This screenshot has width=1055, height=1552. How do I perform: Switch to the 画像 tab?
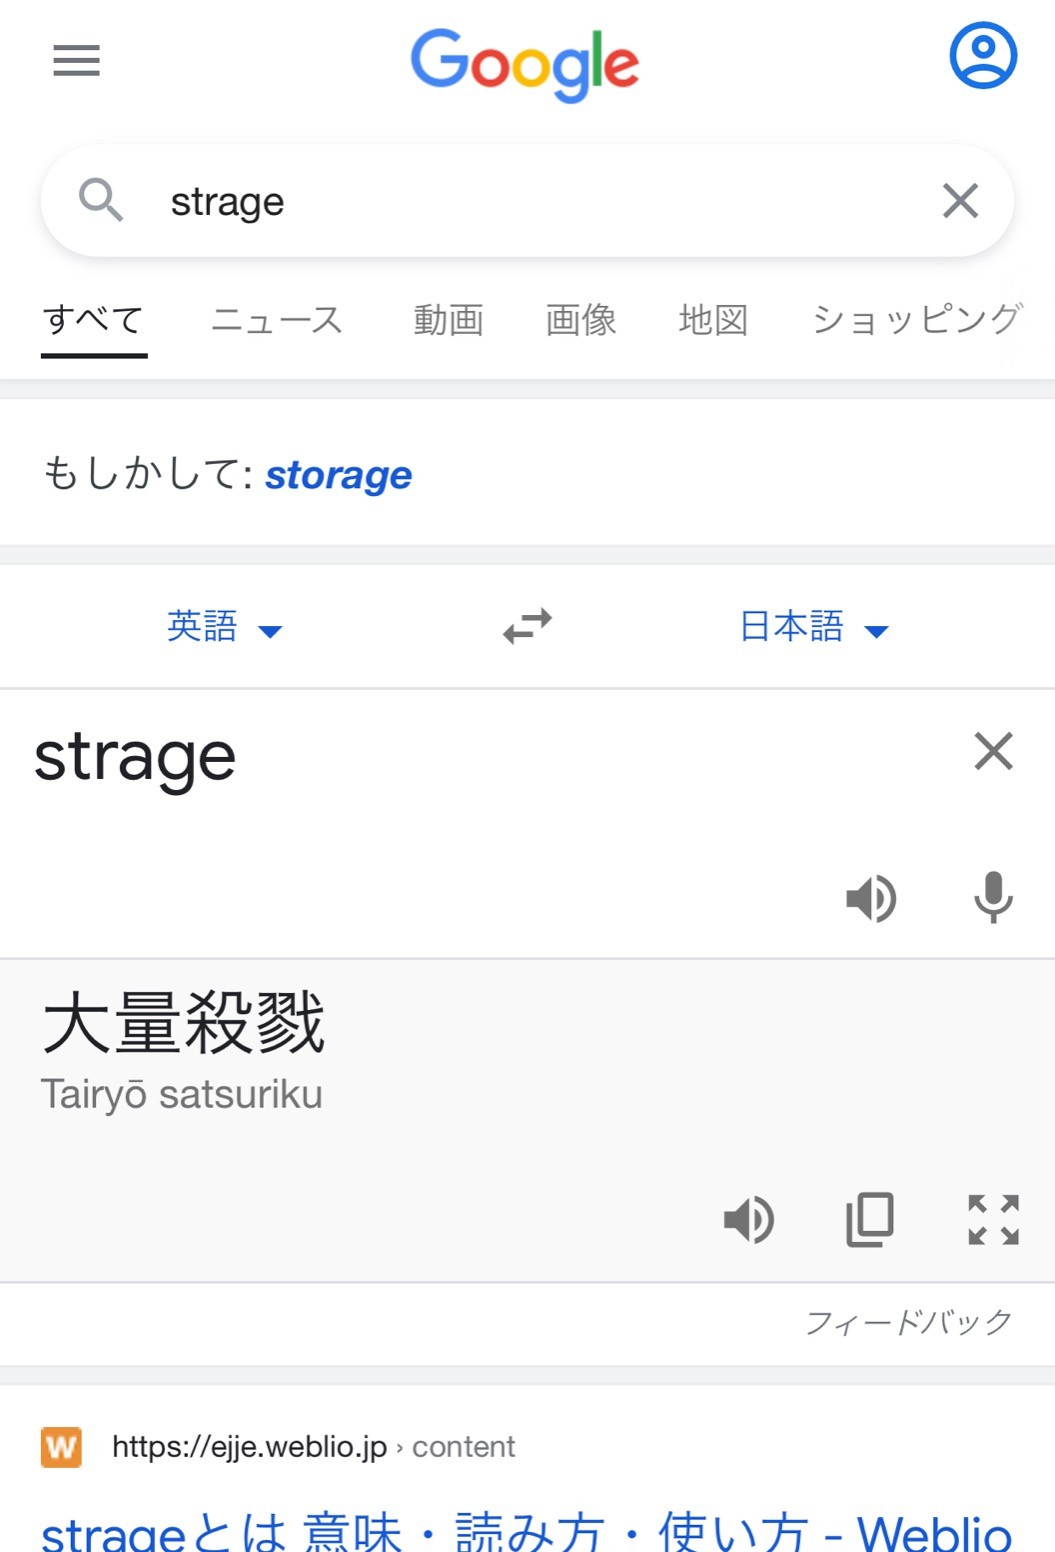point(581,320)
